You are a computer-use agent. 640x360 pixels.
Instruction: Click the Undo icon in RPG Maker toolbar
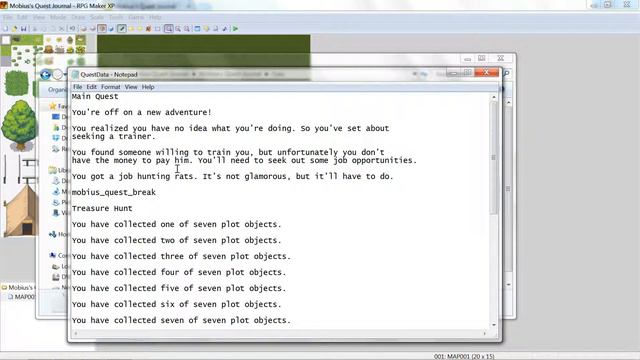tap(73, 29)
